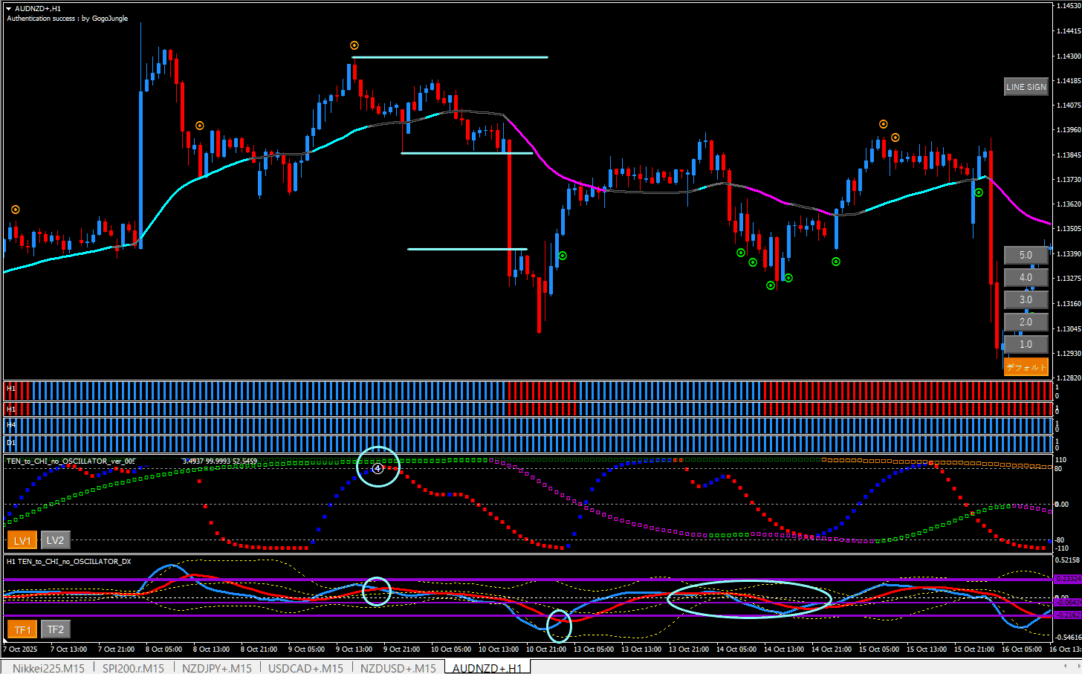
Task: Select the top cyan horizontal line on chart
Action: coord(450,58)
